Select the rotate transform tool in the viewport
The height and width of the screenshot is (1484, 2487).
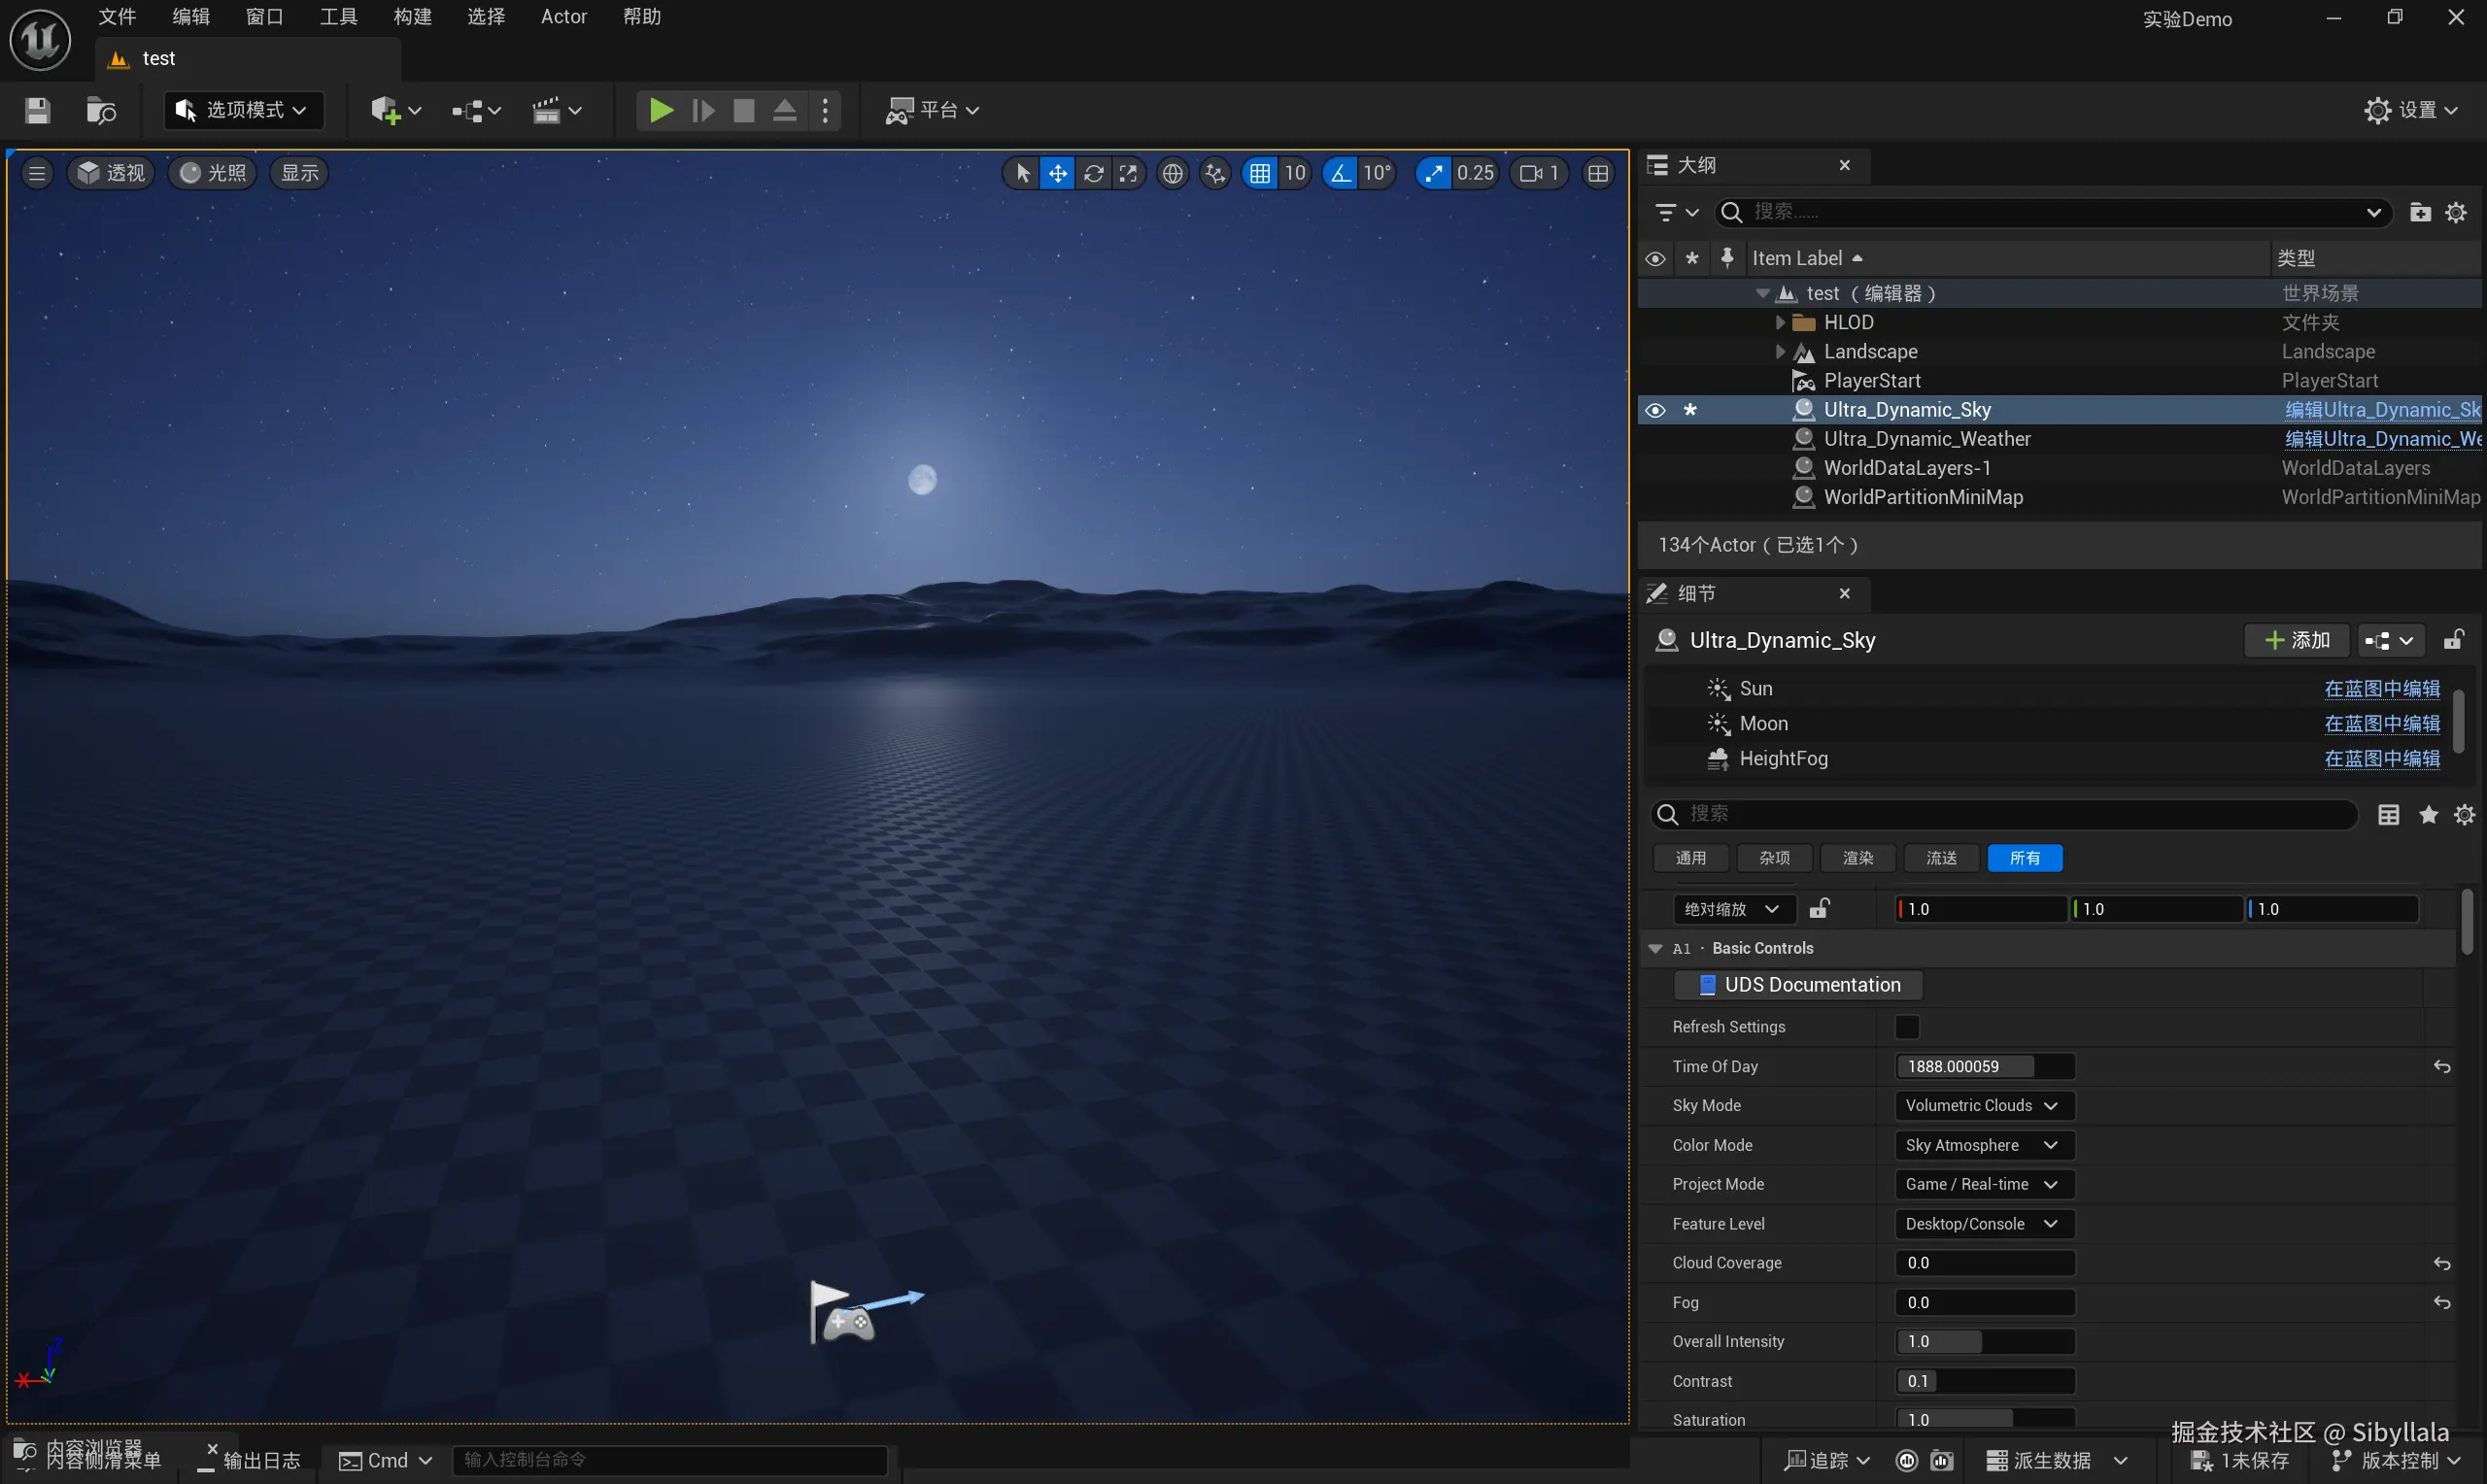tap(1093, 173)
